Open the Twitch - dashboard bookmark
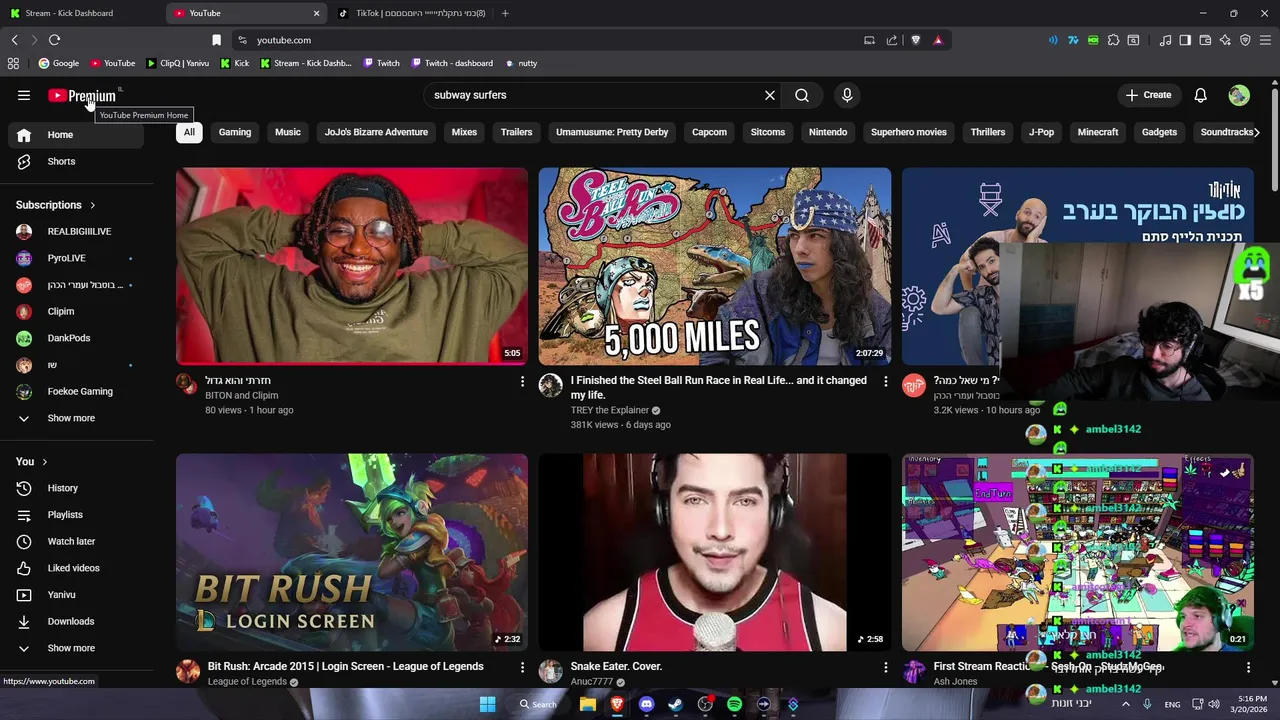This screenshot has height=720, width=1280. coord(451,63)
